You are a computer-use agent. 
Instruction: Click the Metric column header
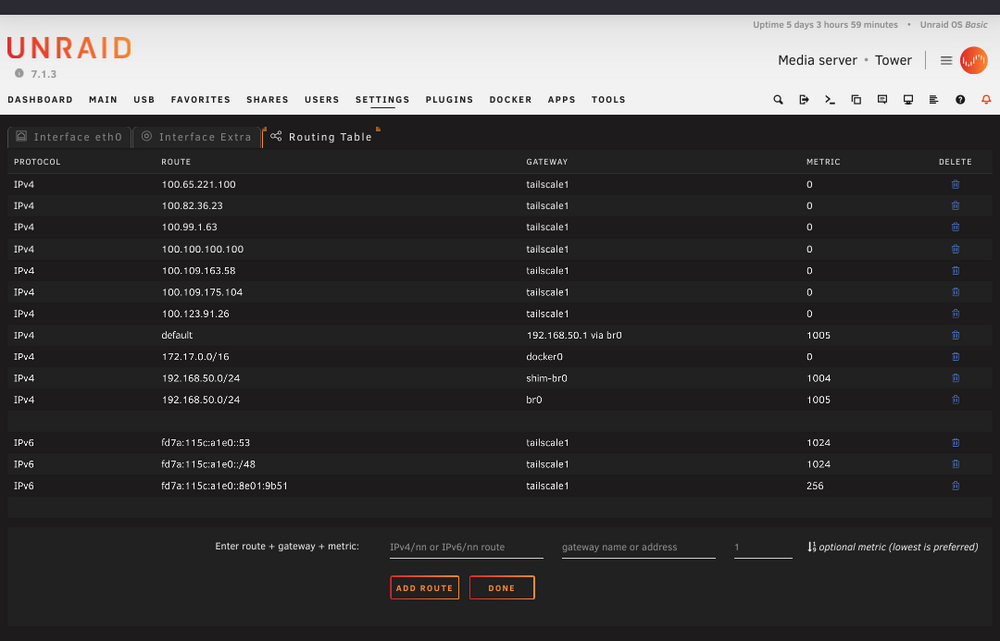[823, 162]
